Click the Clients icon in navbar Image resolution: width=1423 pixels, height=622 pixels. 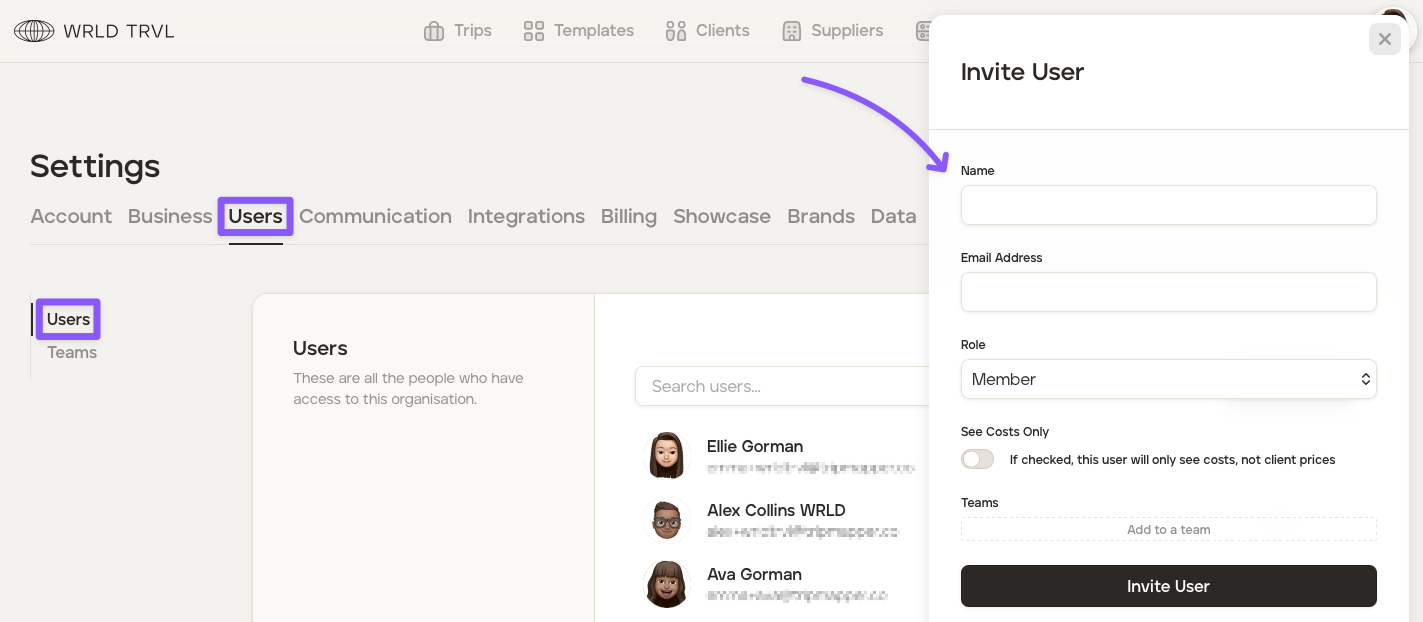[676, 31]
